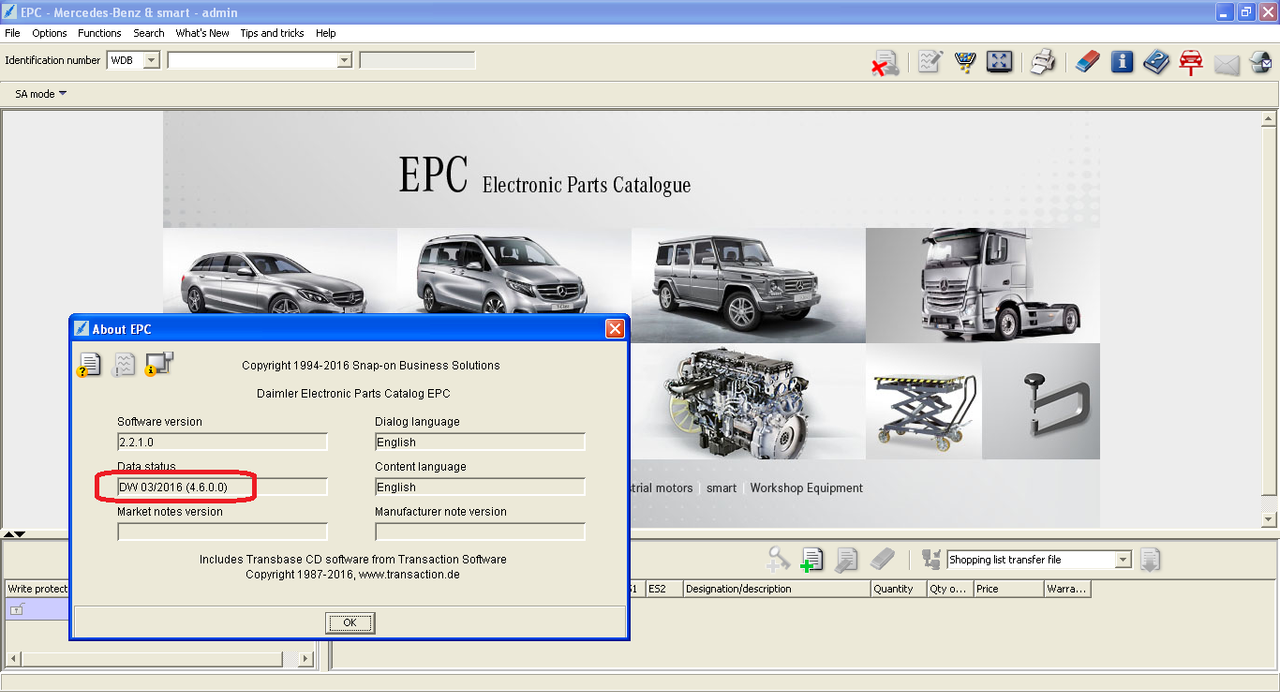This screenshot has height=692, width=1280.
Task: Click the SUV vehicle thumbnail
Action: pos(748,285)
